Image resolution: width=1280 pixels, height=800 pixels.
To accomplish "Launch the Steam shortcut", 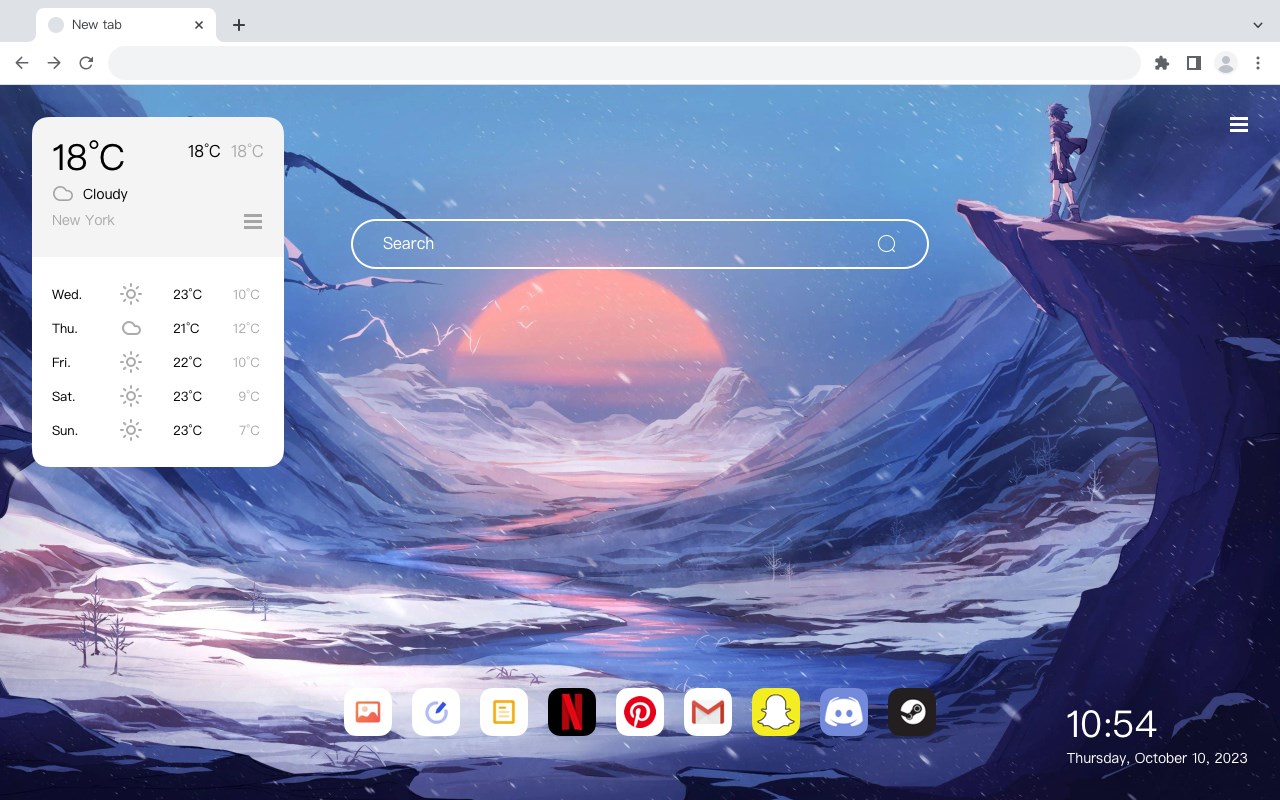I will tap(912, 712).
